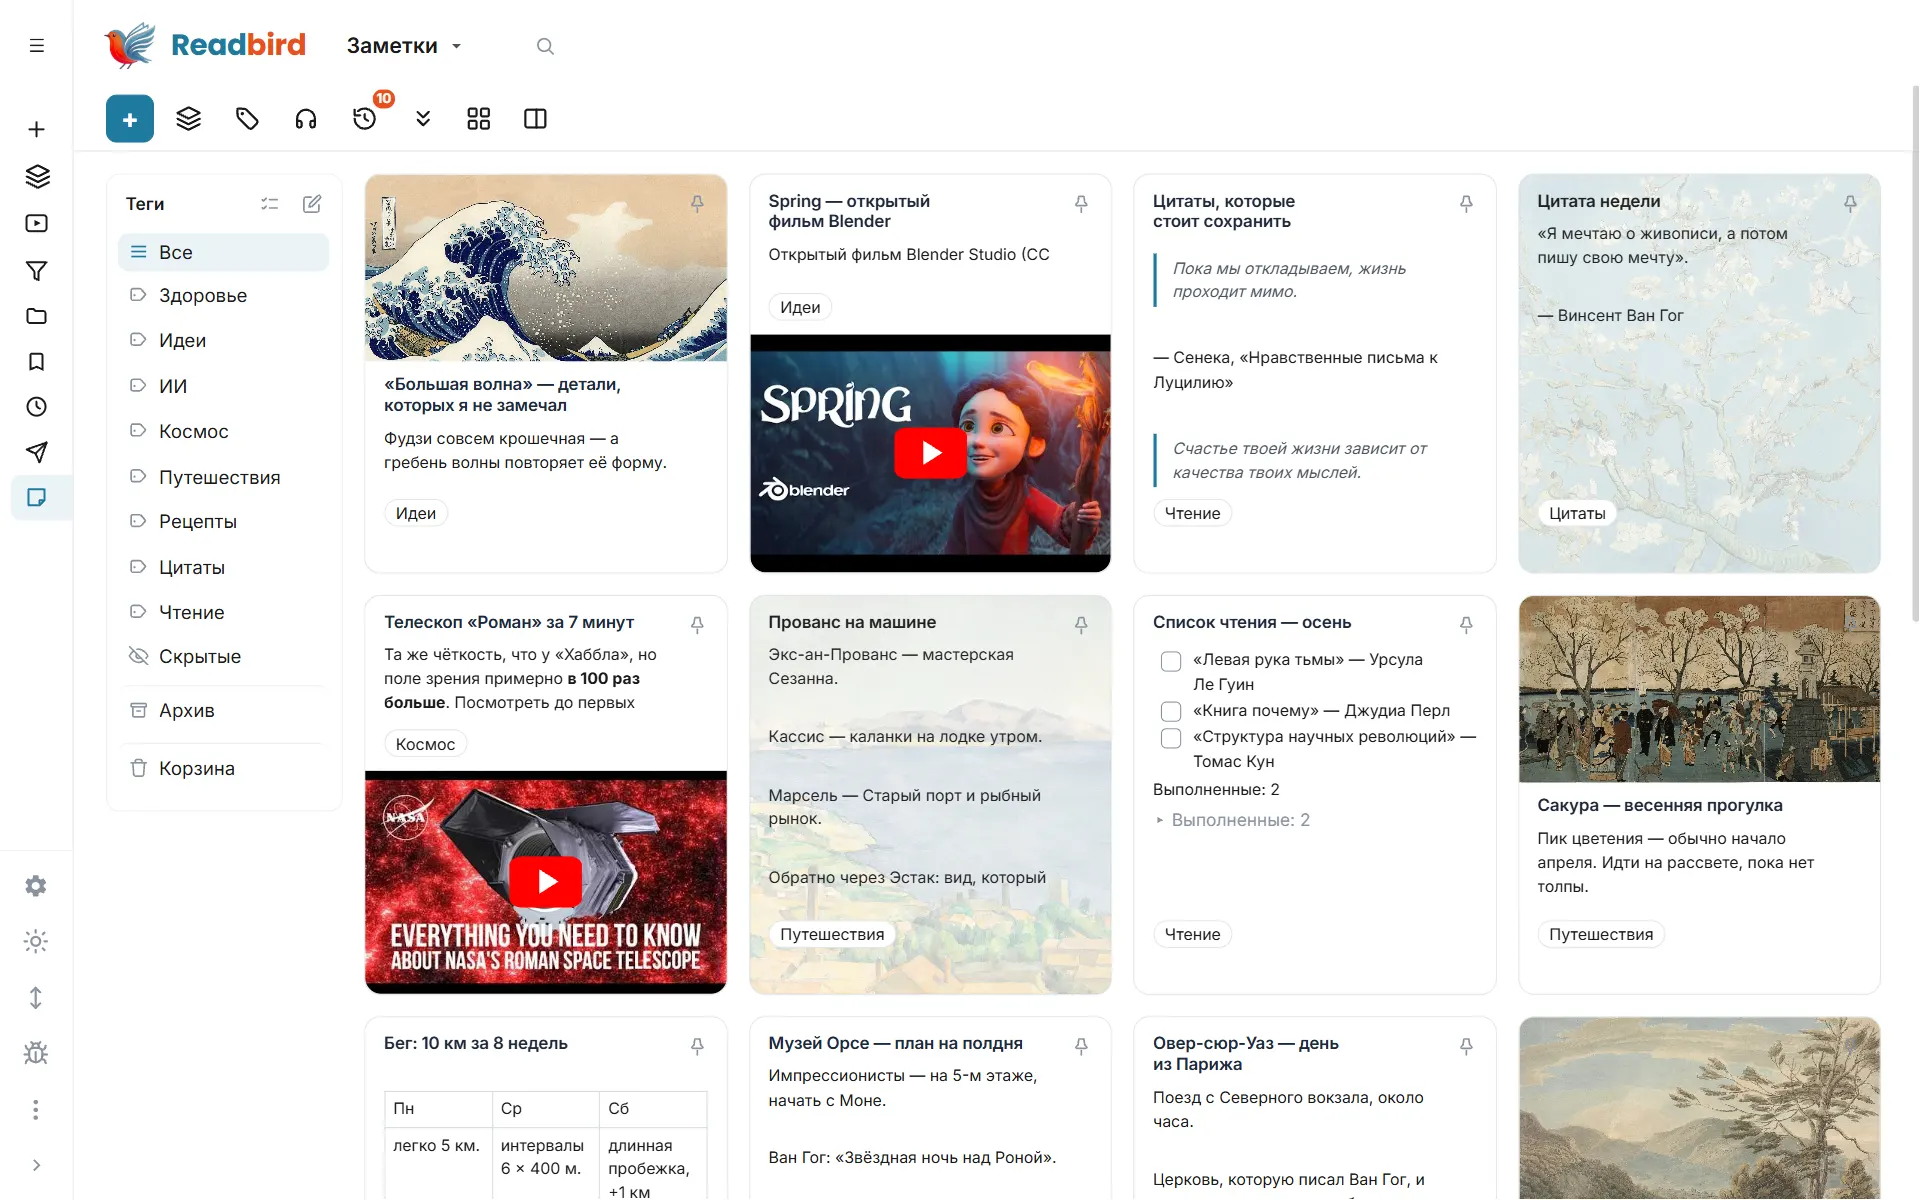
Task: Open history icon with 10 badge
Action: [365, 119]
